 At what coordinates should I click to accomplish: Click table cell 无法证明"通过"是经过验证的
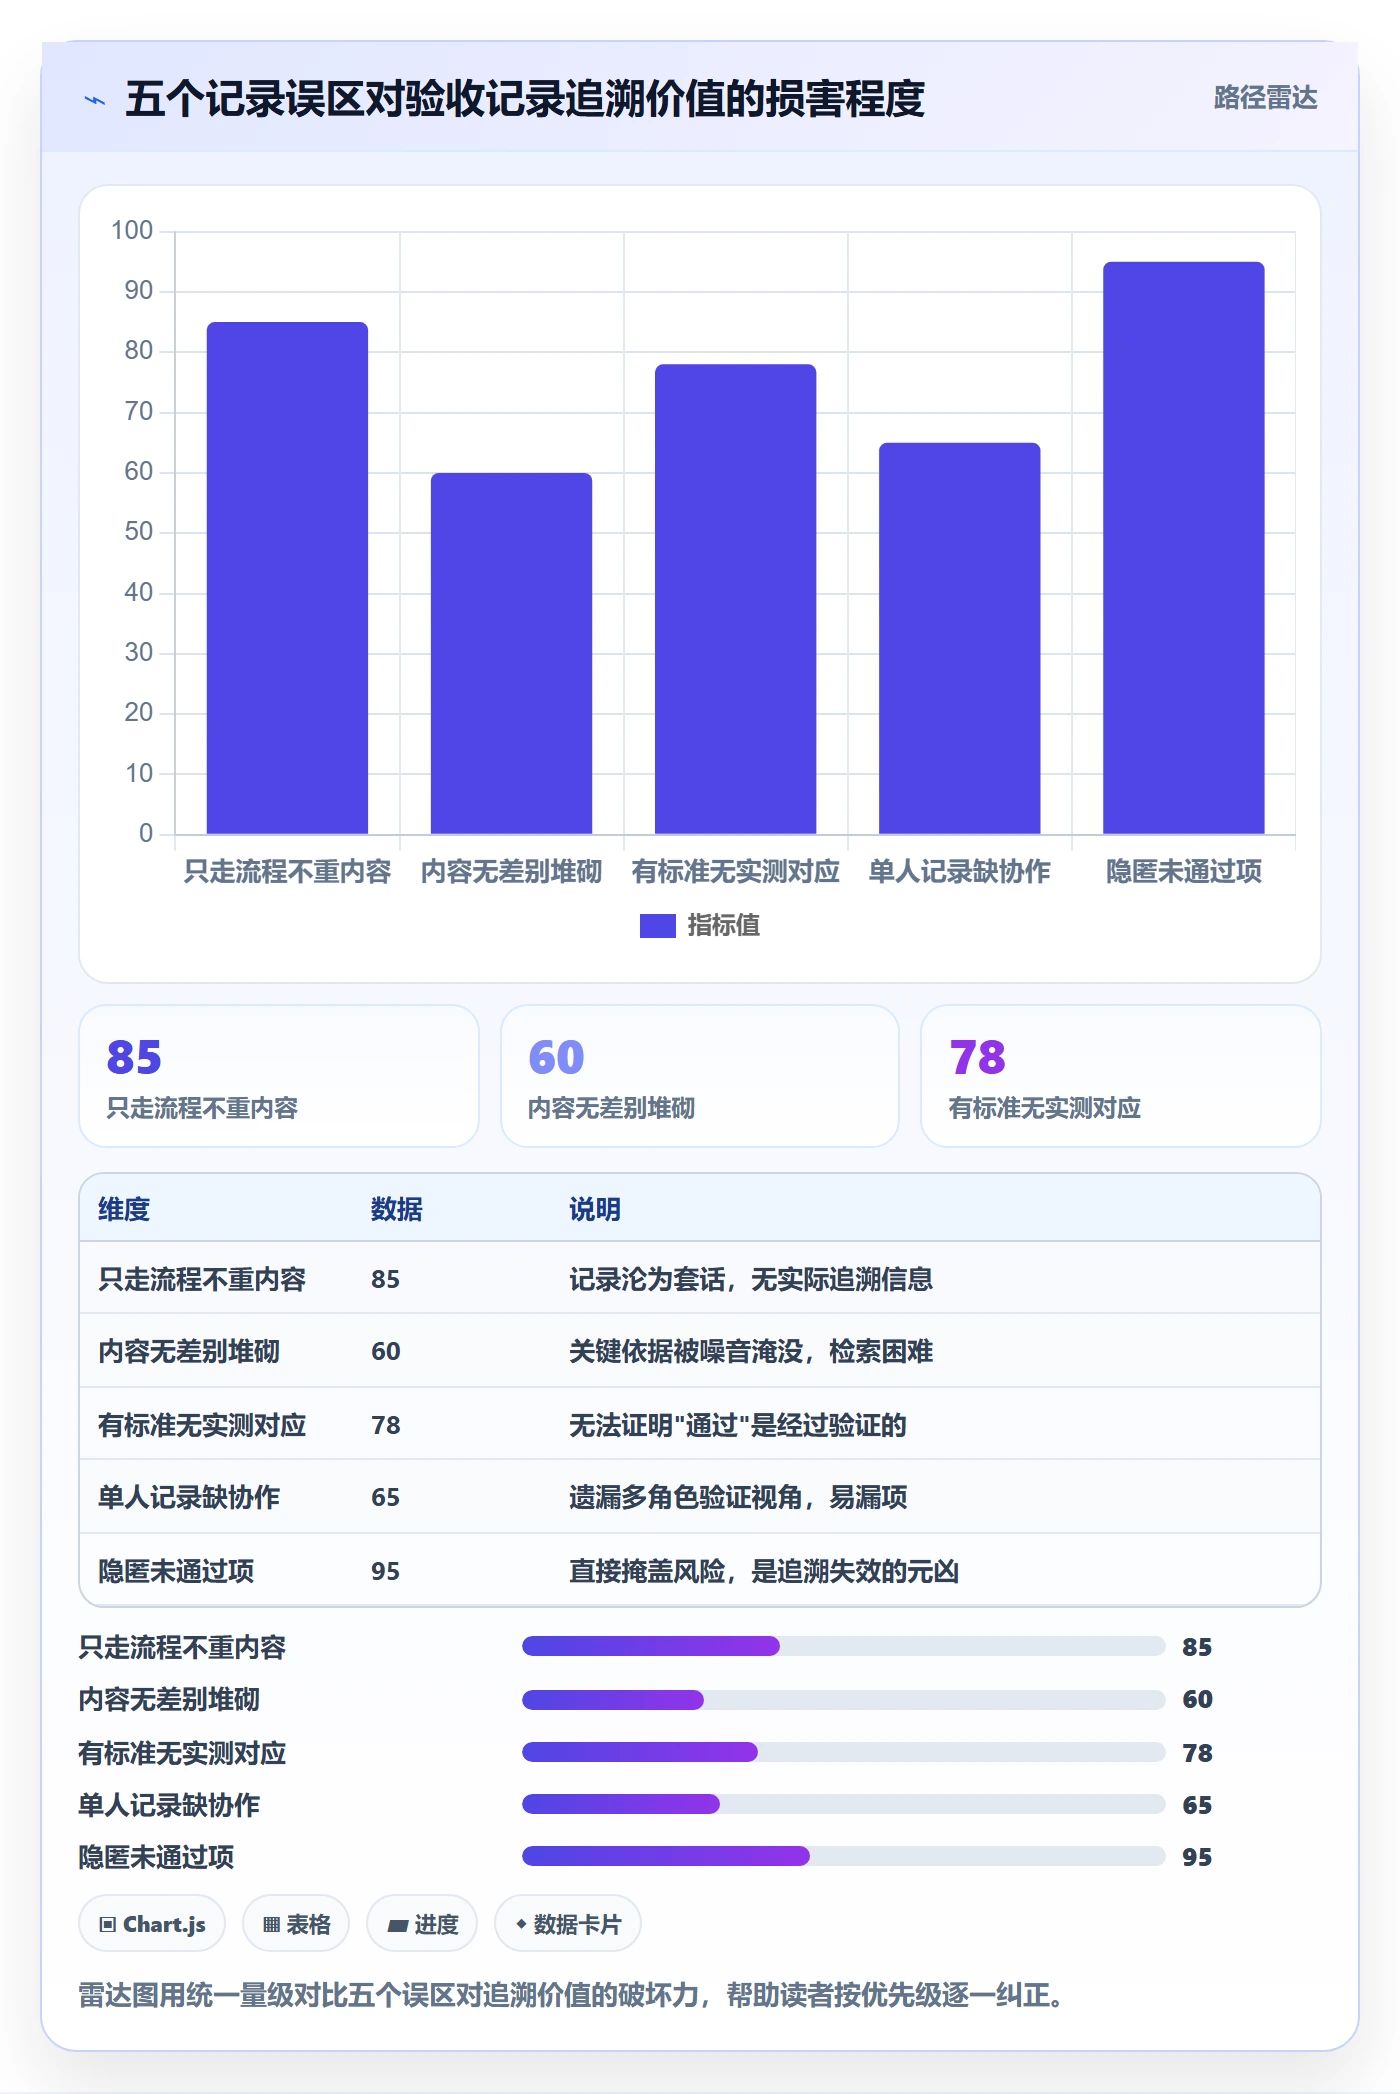(738, 1425)
